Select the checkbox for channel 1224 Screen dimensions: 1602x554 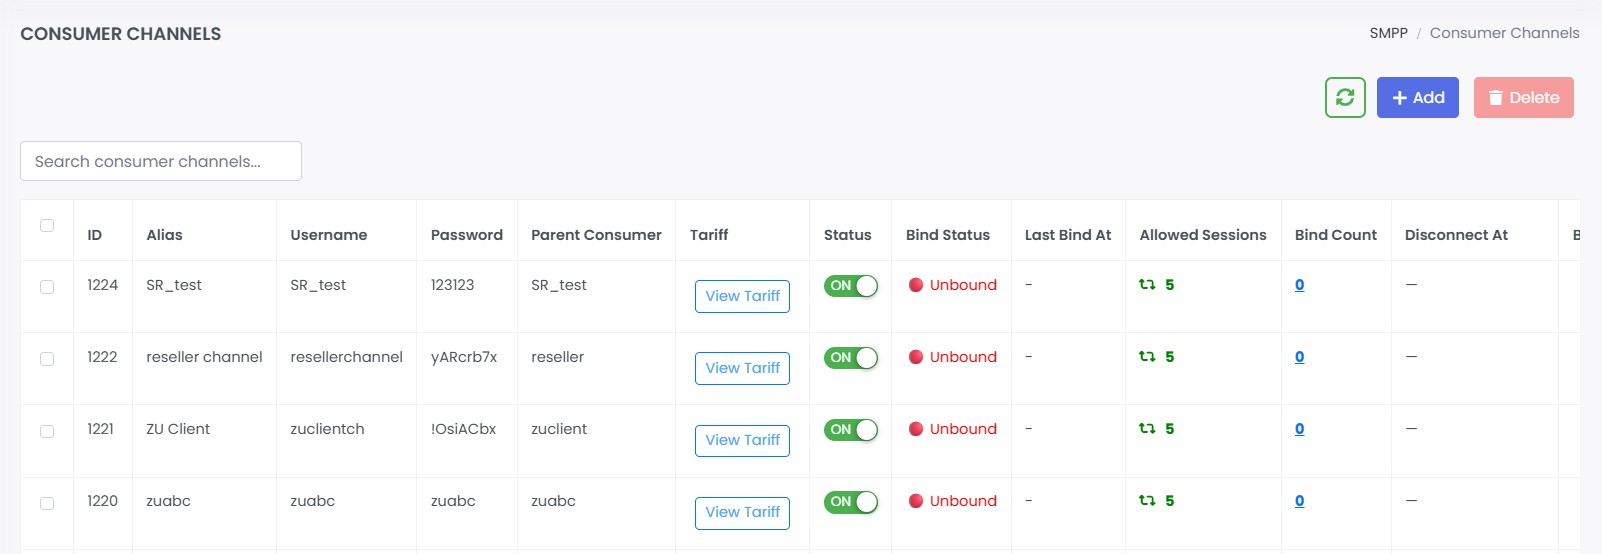(47, 287)
